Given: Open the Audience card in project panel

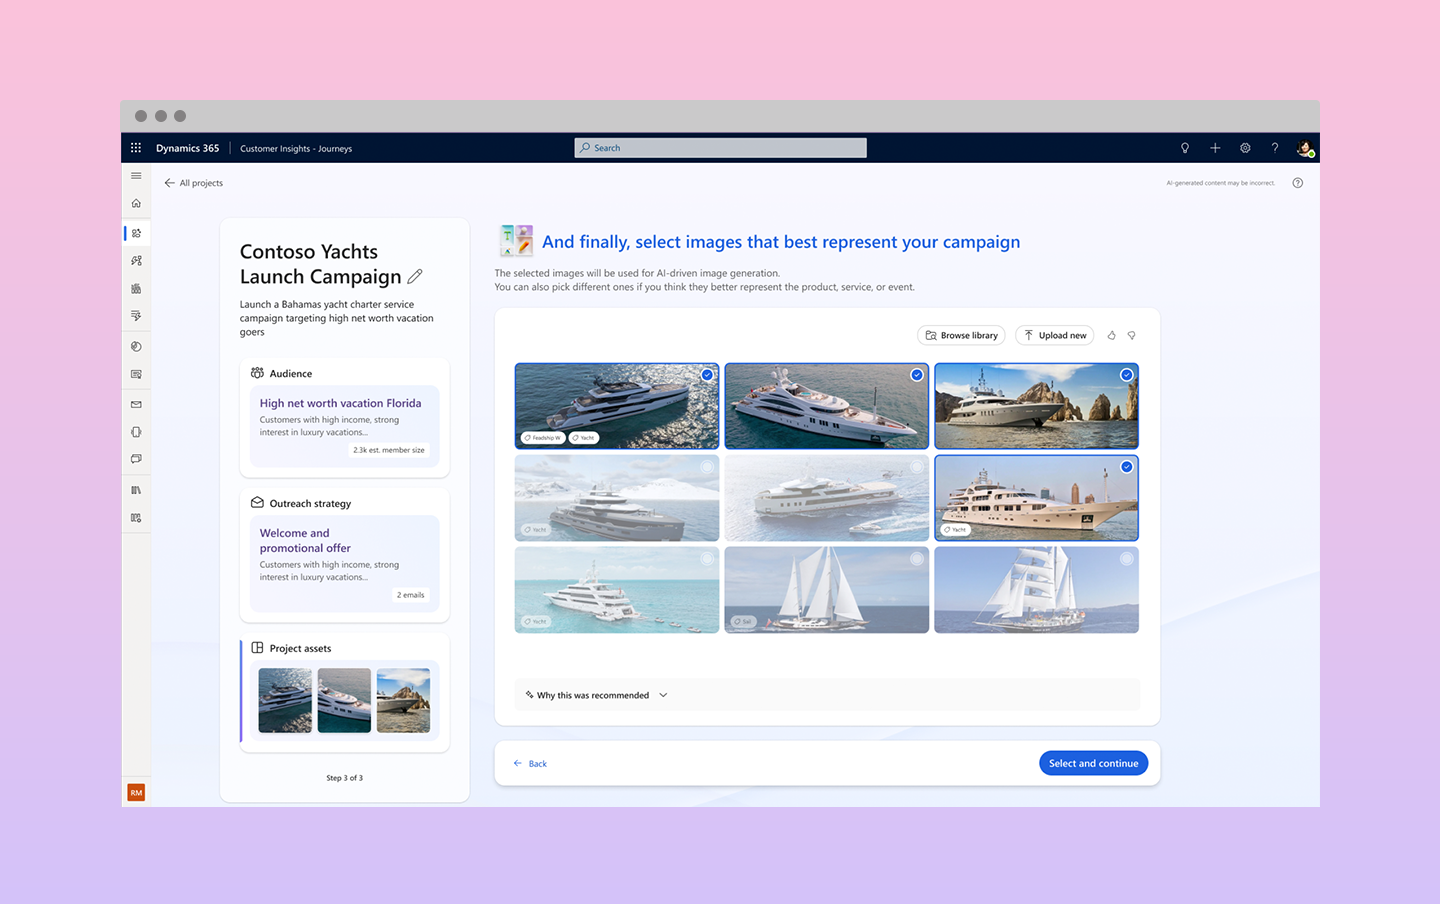Looking at the screenshot, I should point(344,417).
